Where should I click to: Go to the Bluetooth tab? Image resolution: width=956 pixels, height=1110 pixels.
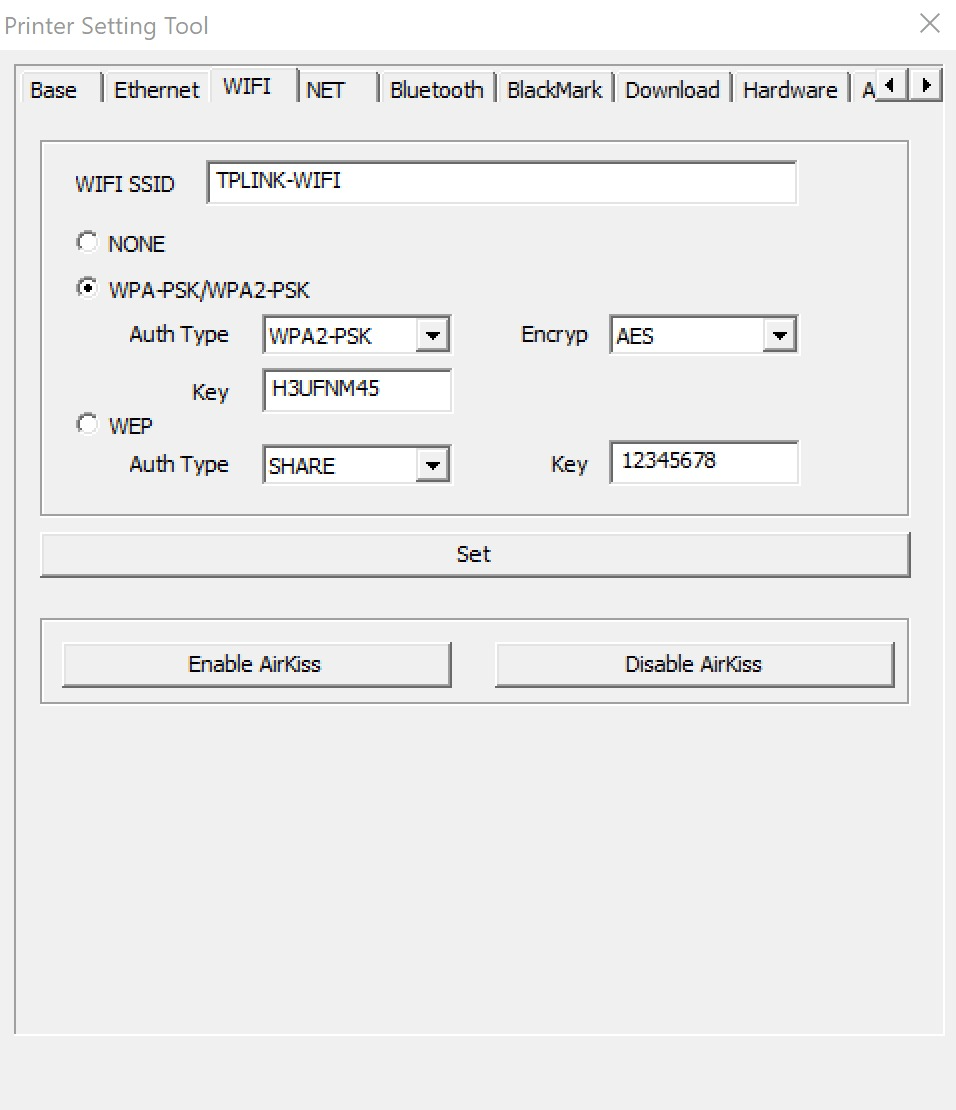(x=436, y=90)
